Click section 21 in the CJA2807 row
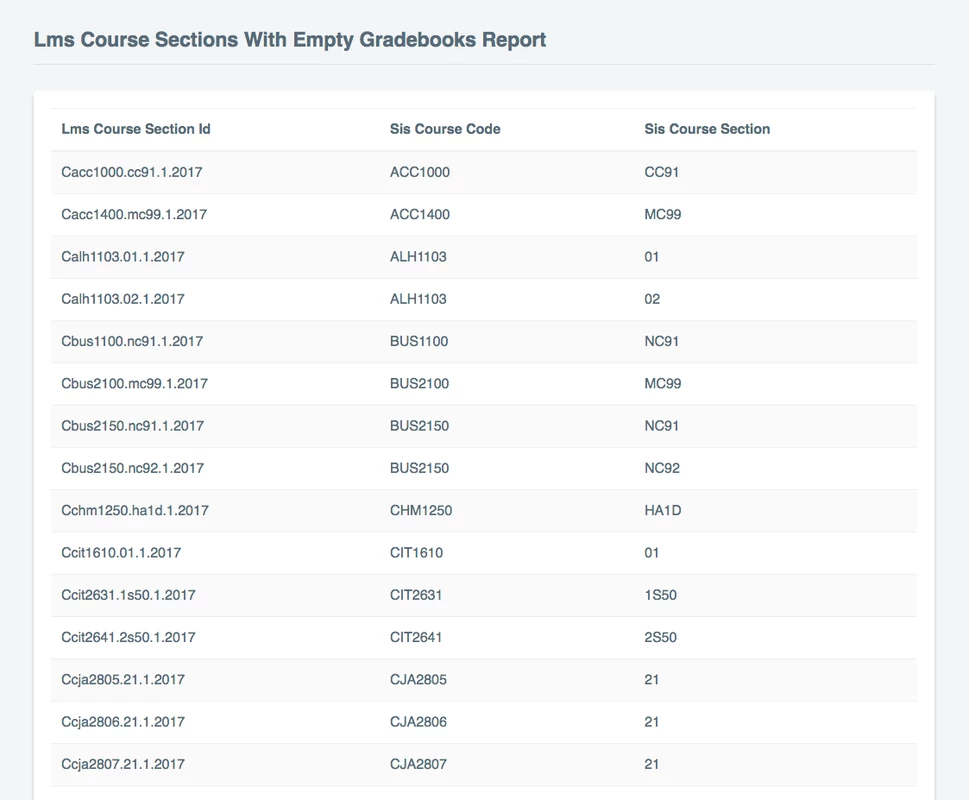 coord(652,765)
